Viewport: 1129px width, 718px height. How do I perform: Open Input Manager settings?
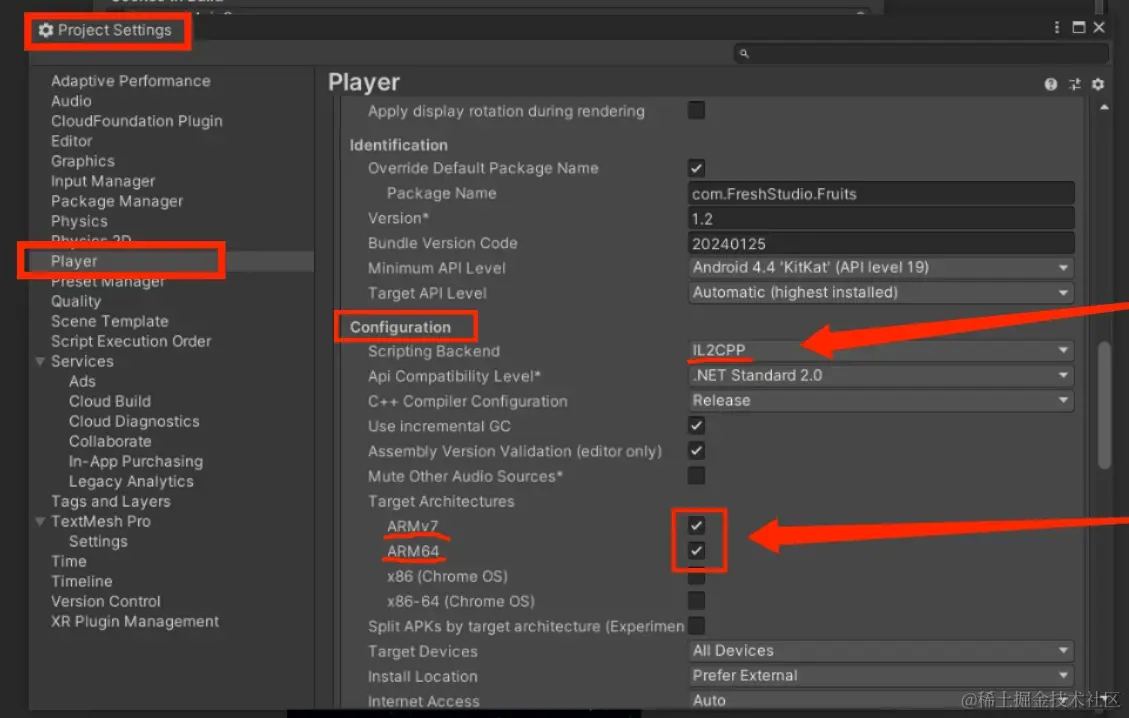click(x=102, y=181)
